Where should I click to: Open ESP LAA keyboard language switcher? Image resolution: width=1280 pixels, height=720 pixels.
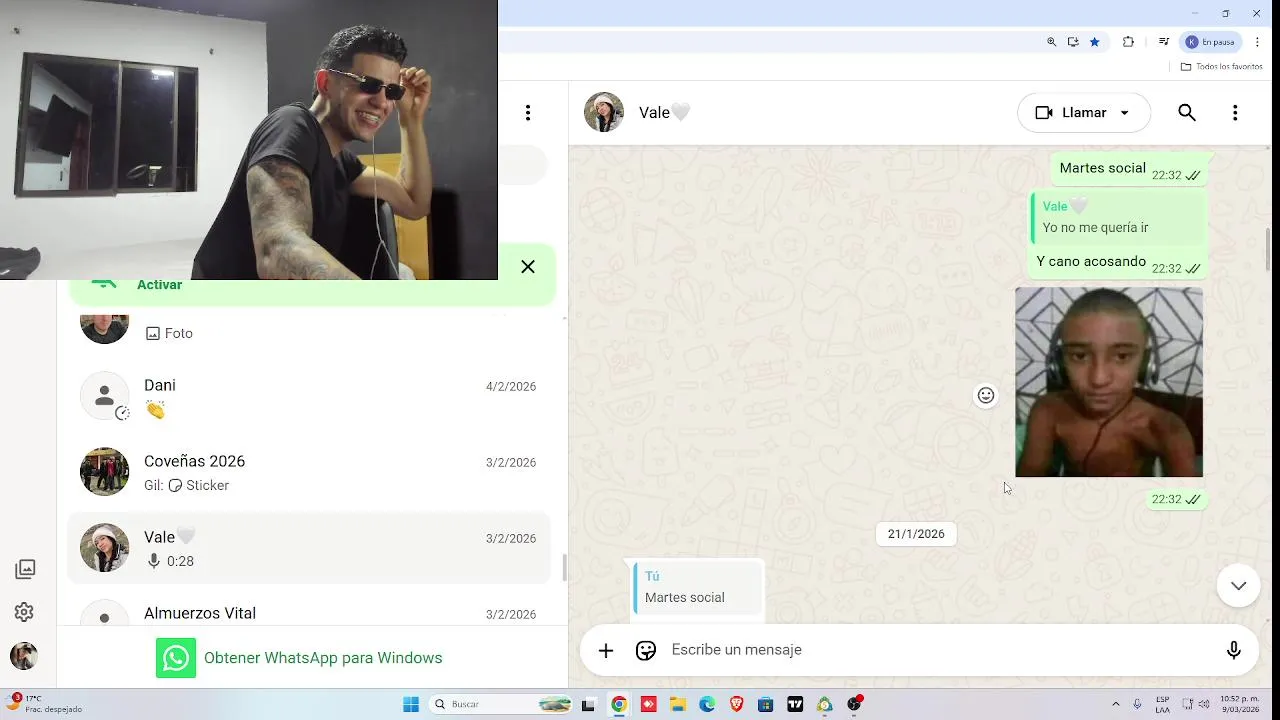[1163, 704]
